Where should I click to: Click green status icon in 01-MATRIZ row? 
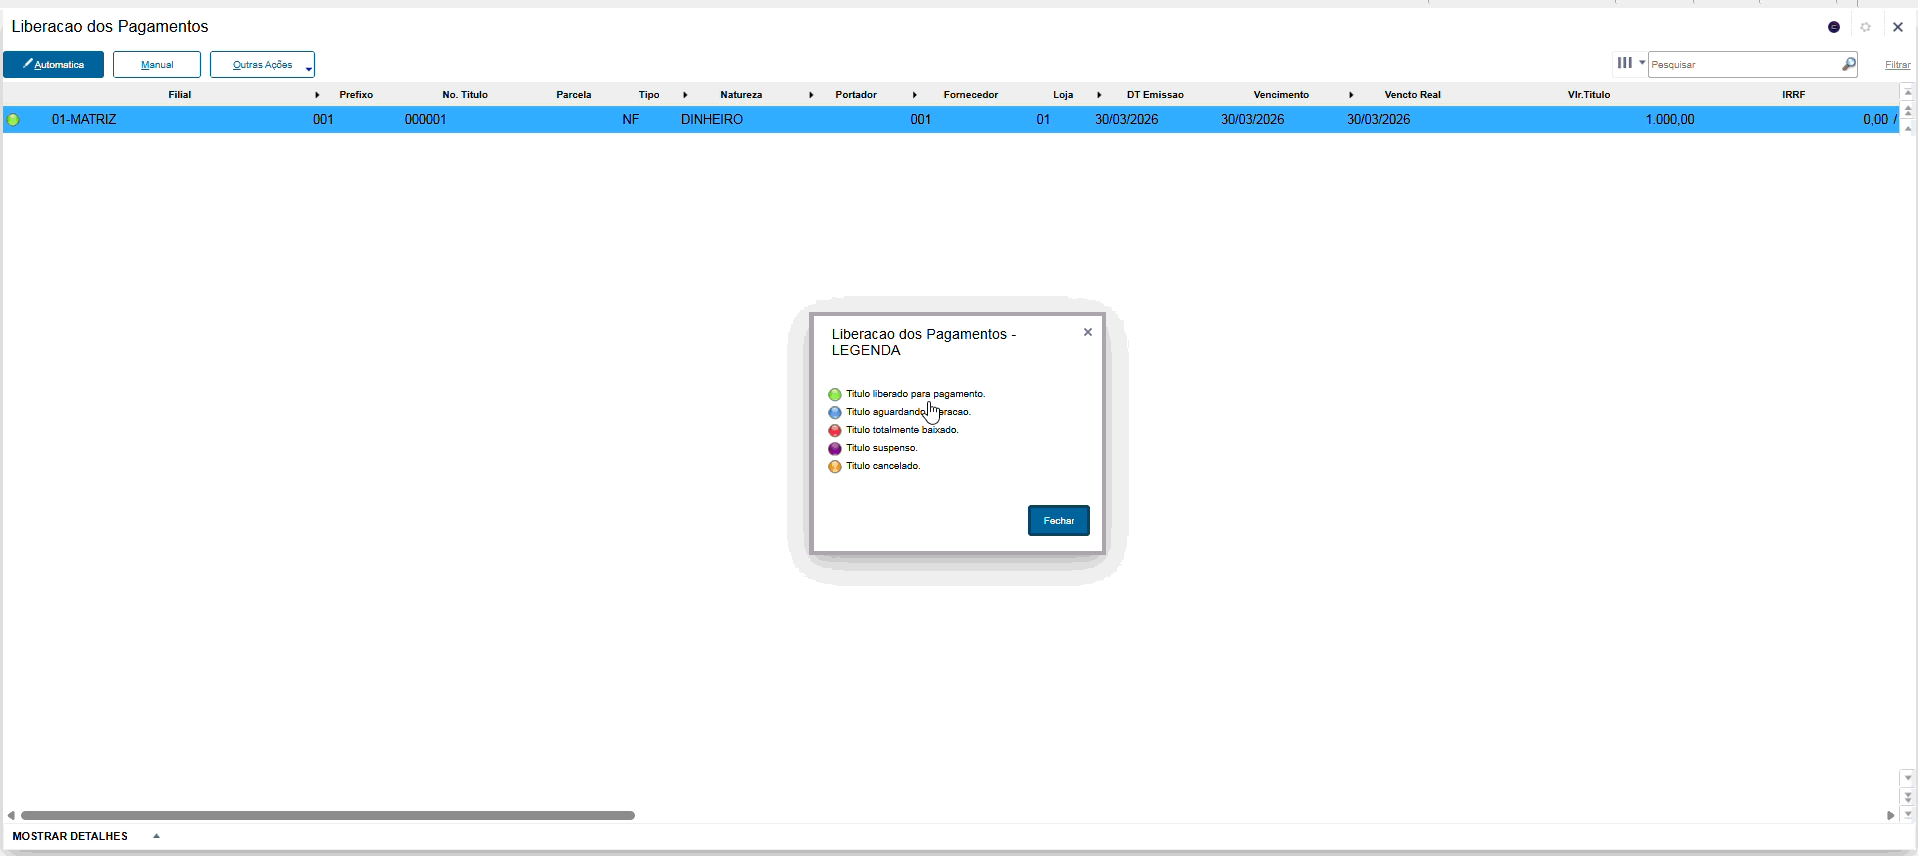click(x=13, y=120)
